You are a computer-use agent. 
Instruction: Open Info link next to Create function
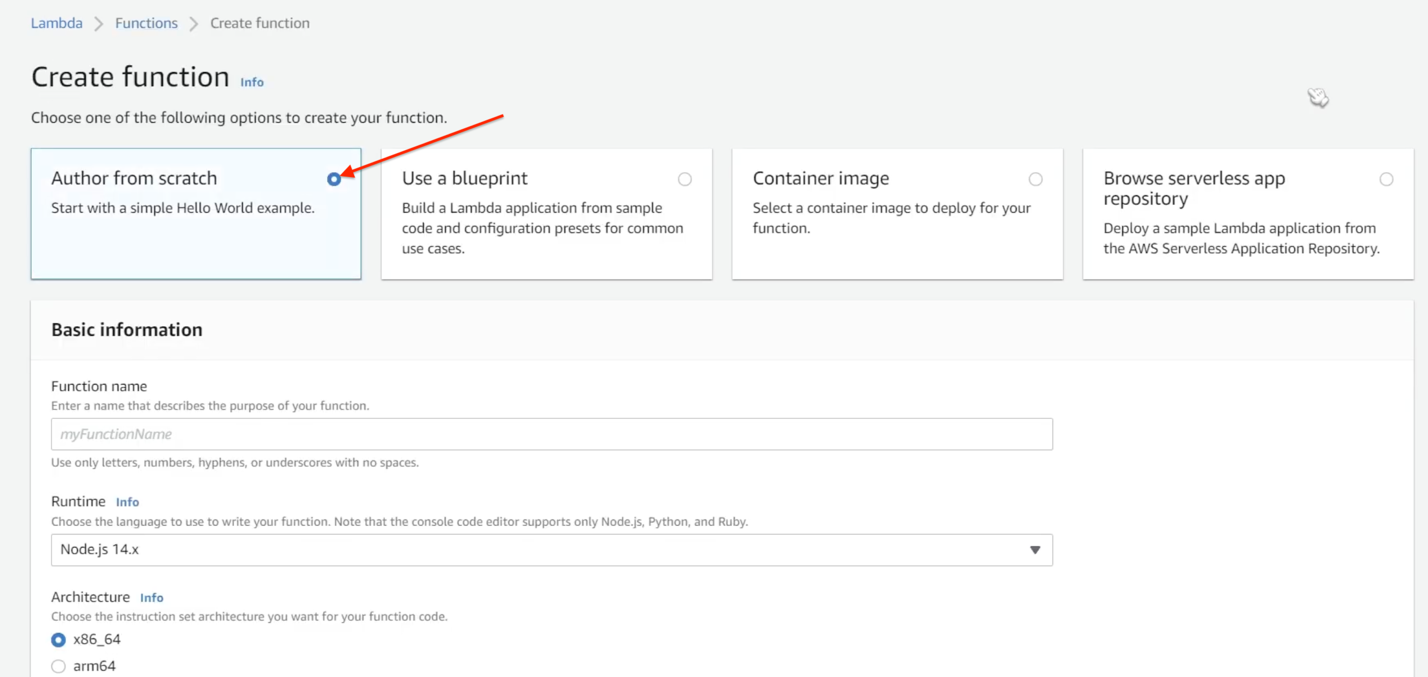[252, 82]
